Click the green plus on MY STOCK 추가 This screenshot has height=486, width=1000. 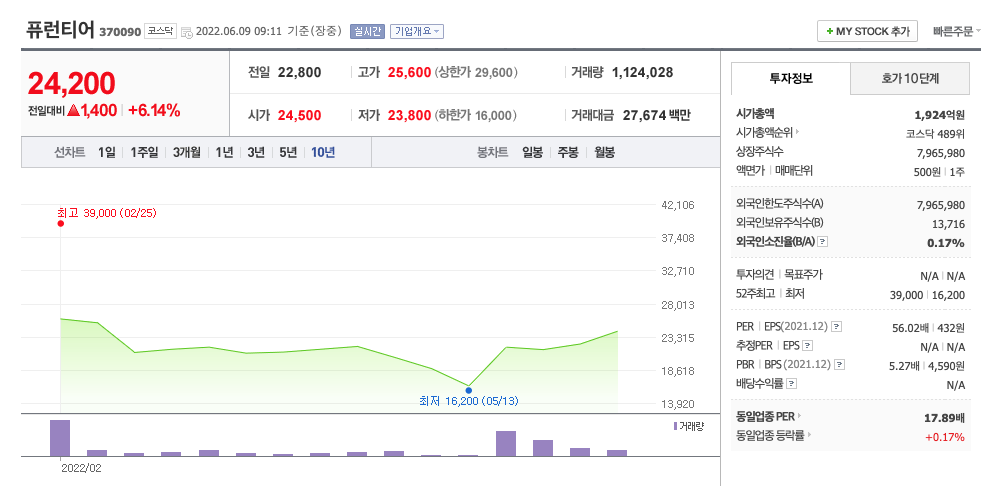point(829,31)
